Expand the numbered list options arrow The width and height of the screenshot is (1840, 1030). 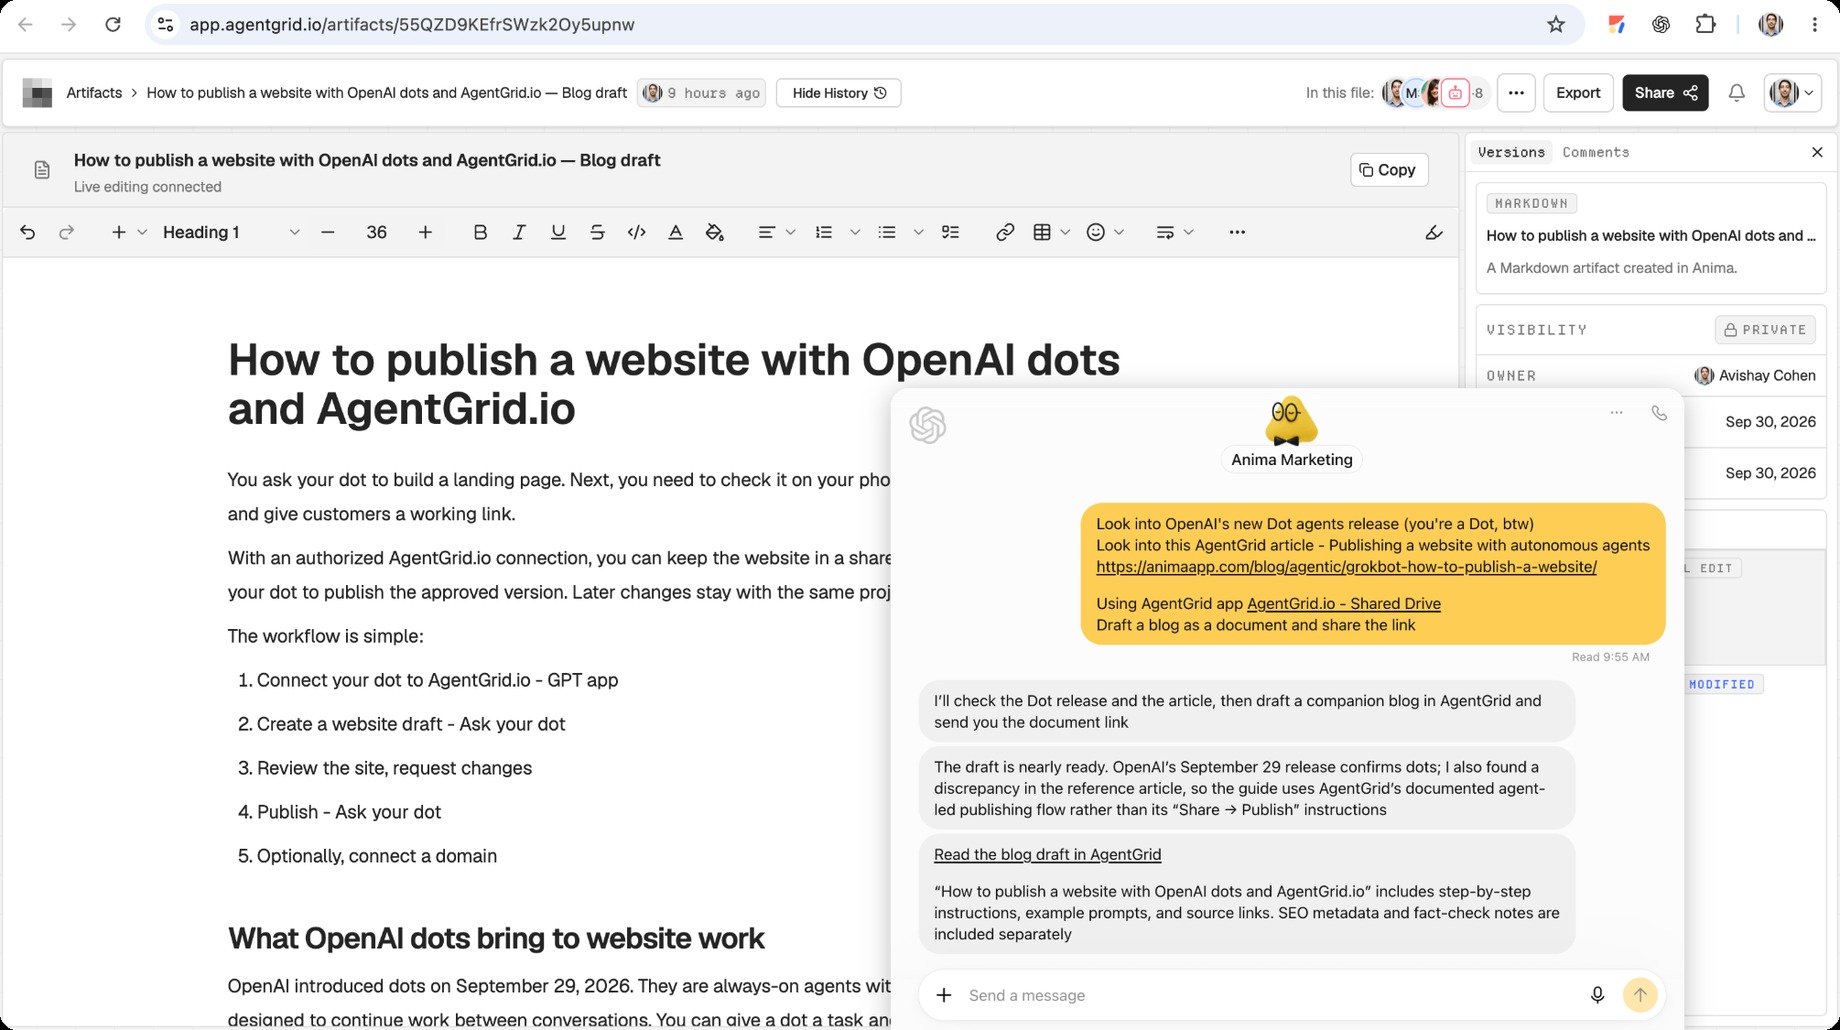click(x=855, y=232)
